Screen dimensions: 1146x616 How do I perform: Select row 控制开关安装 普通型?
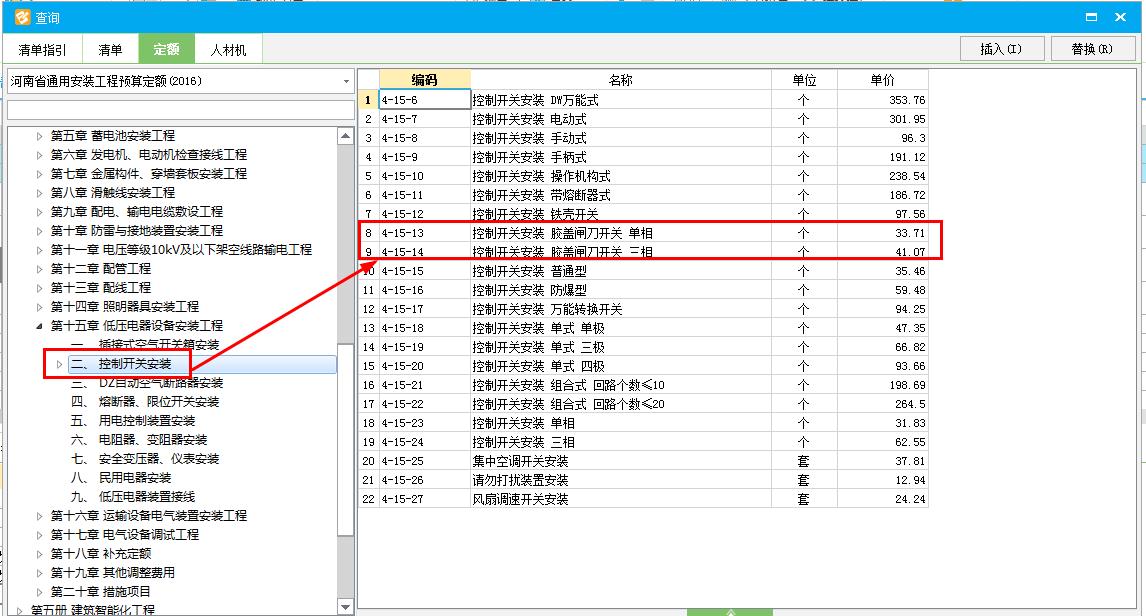[x=643, y=271]
